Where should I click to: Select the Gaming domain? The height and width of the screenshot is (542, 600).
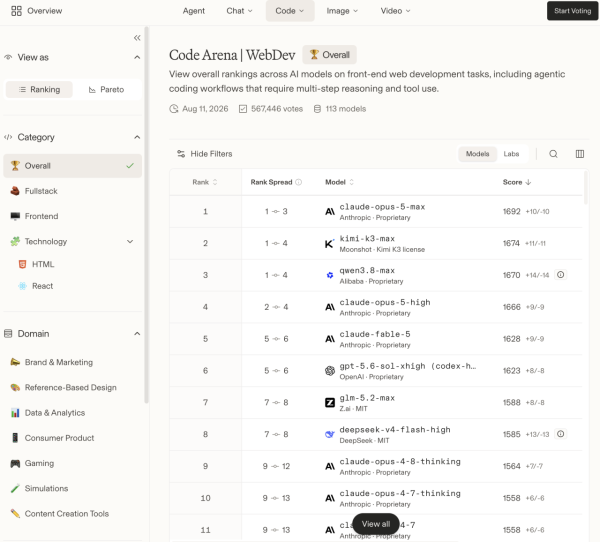pos(73,464)
